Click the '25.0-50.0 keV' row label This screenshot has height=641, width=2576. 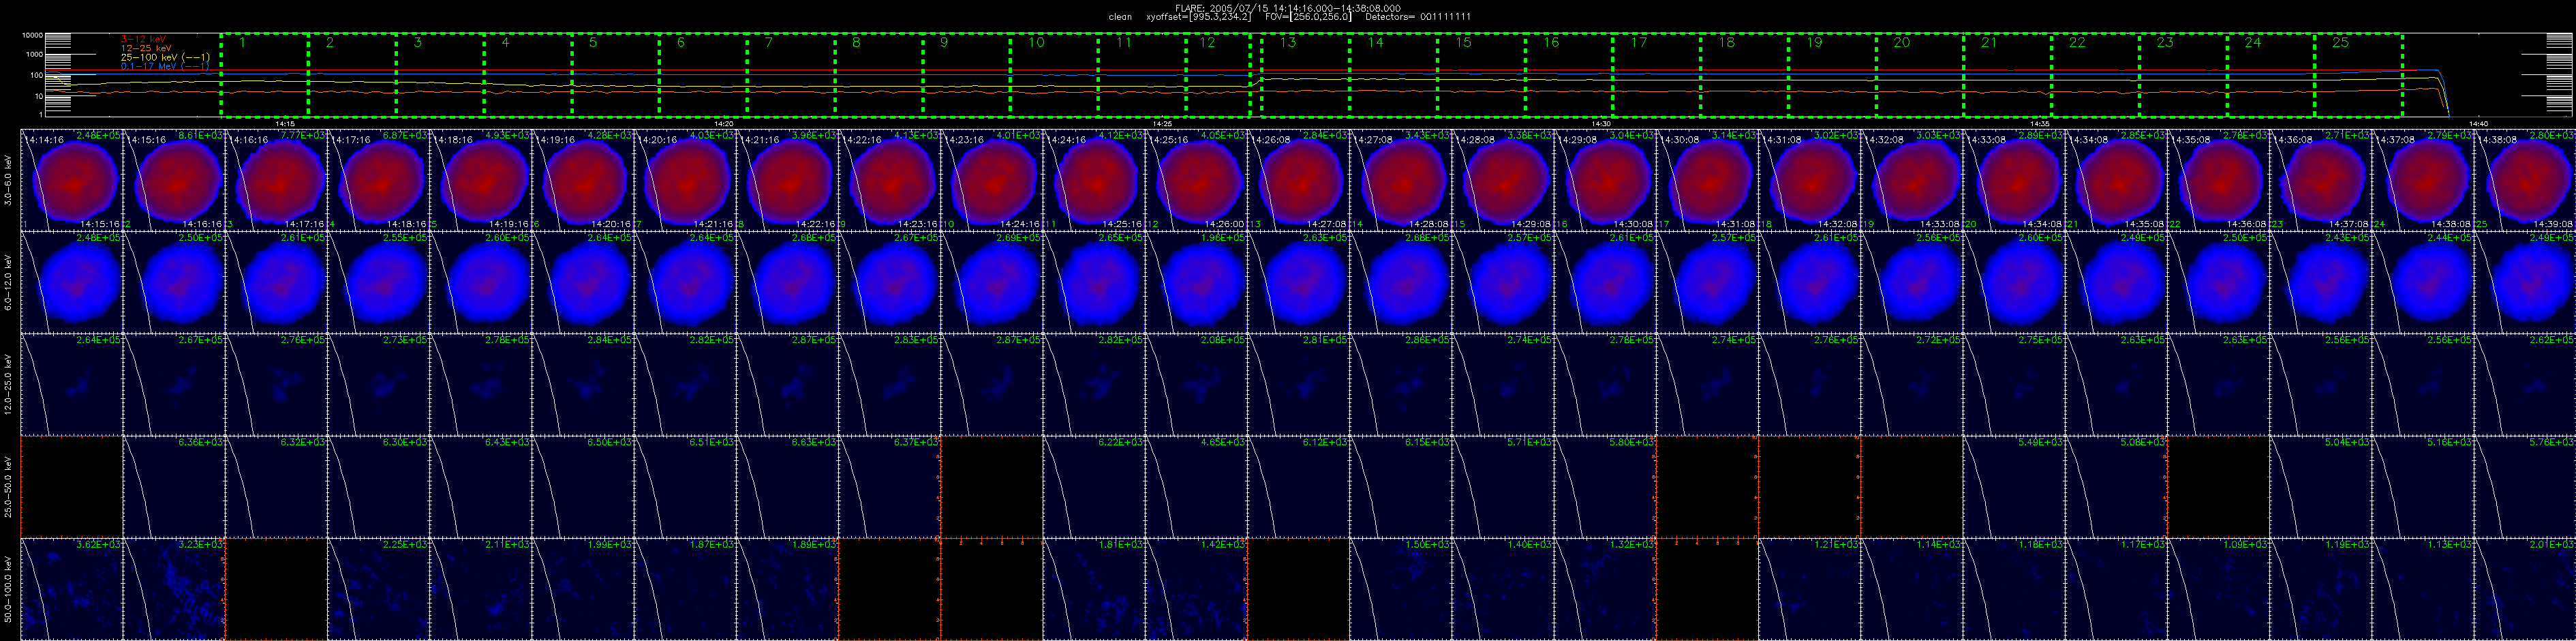coord(9,487)
